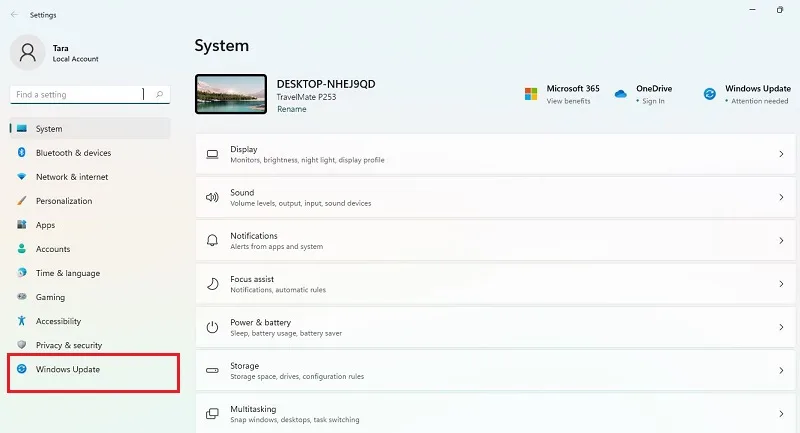Image resolution: width=800 pixels, height=433 pixels.
Task: Click the Personalization paintbrush icon
Action: (x=21, y=200)
